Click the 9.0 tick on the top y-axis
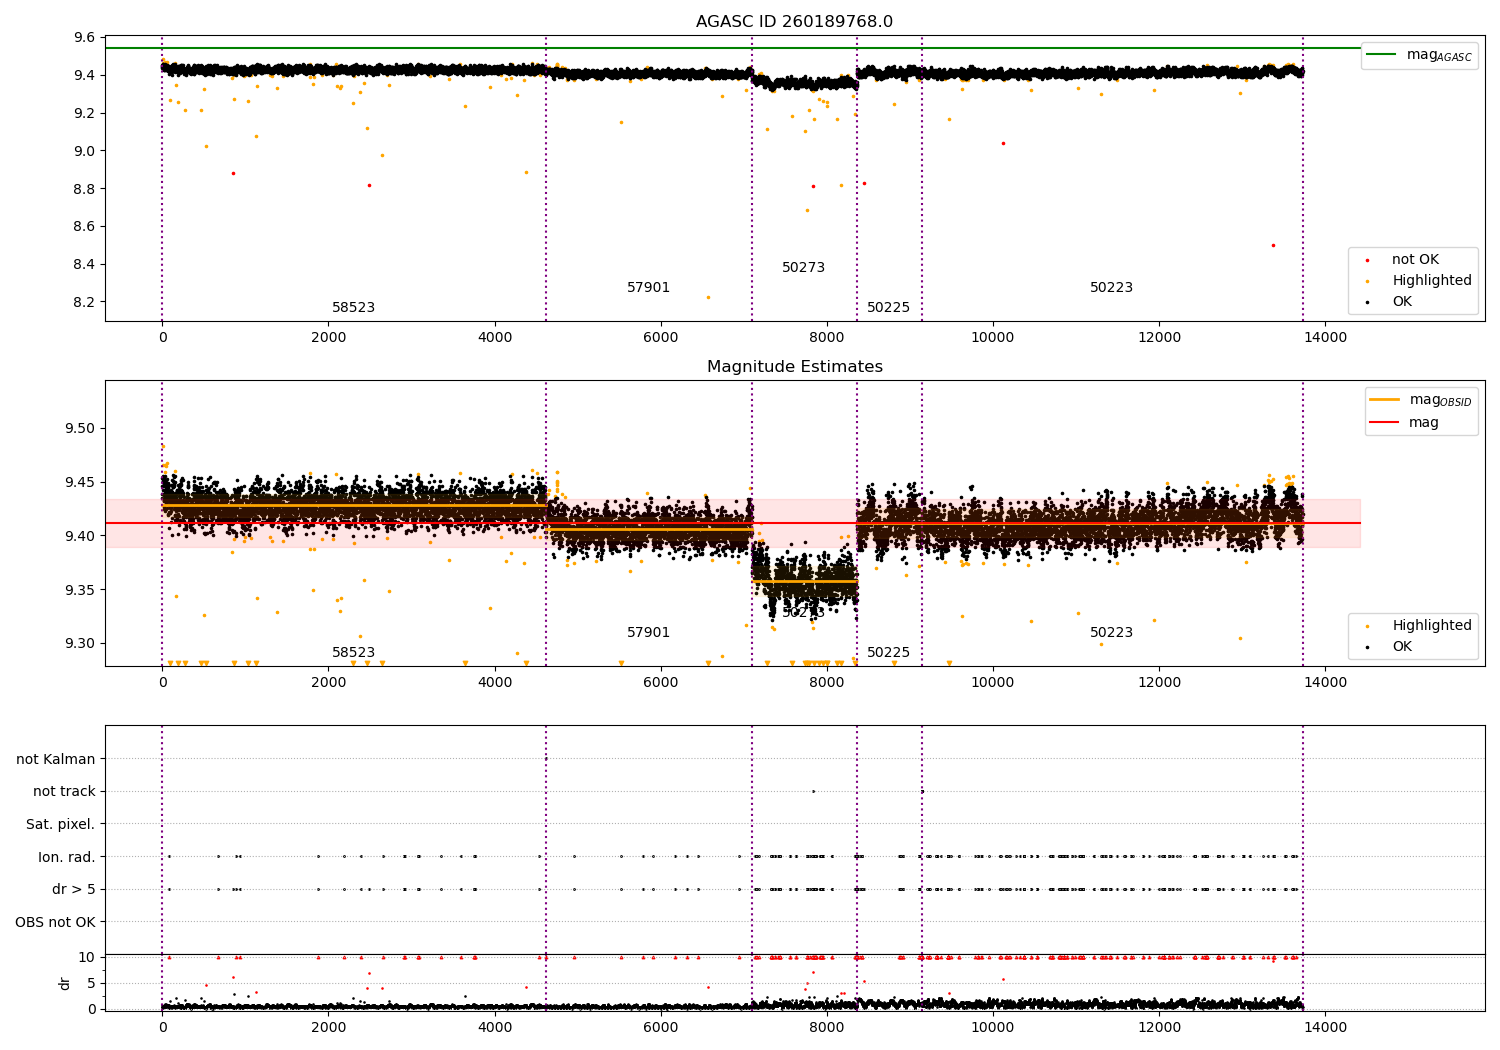 (85, 151)
